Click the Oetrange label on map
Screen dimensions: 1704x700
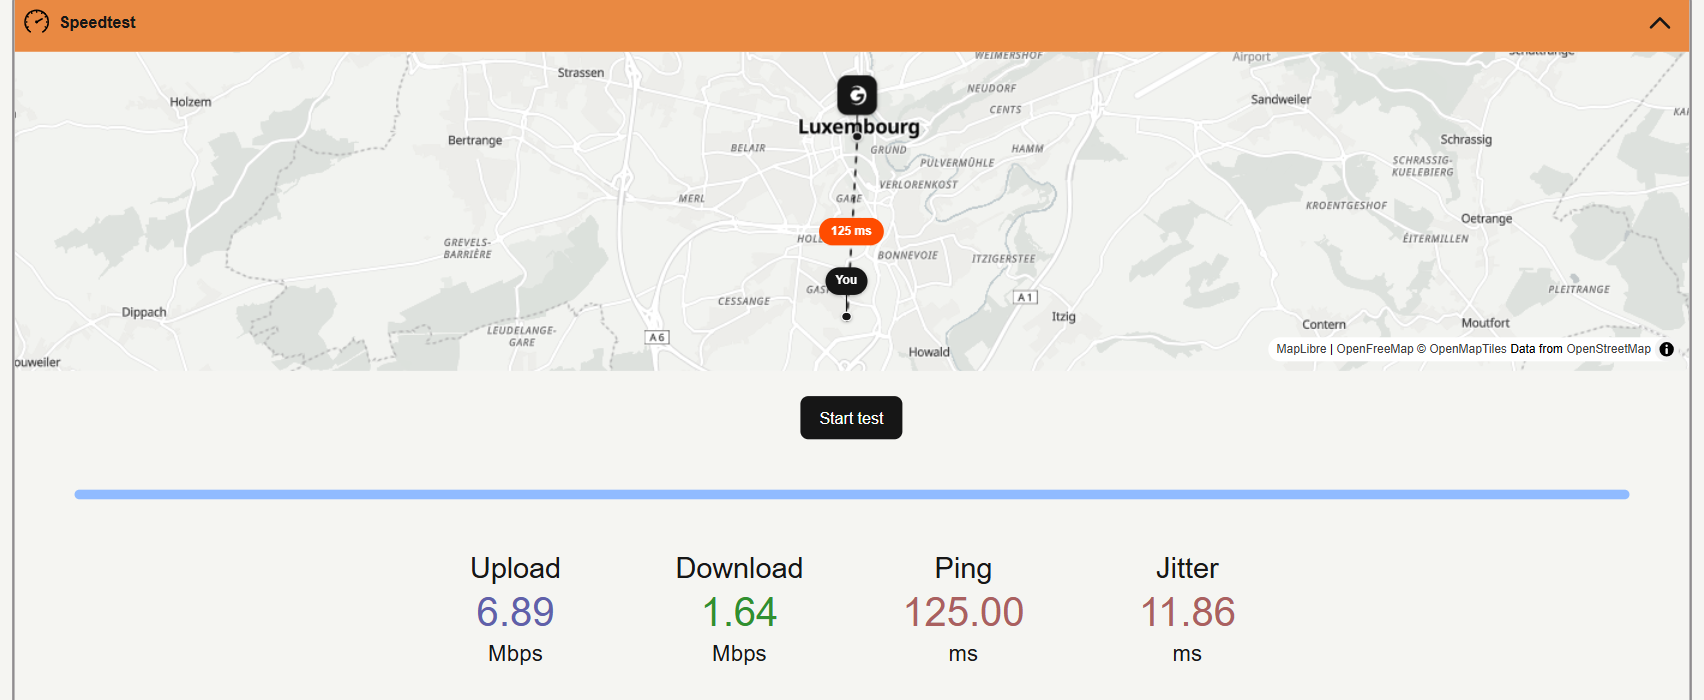1487,219
